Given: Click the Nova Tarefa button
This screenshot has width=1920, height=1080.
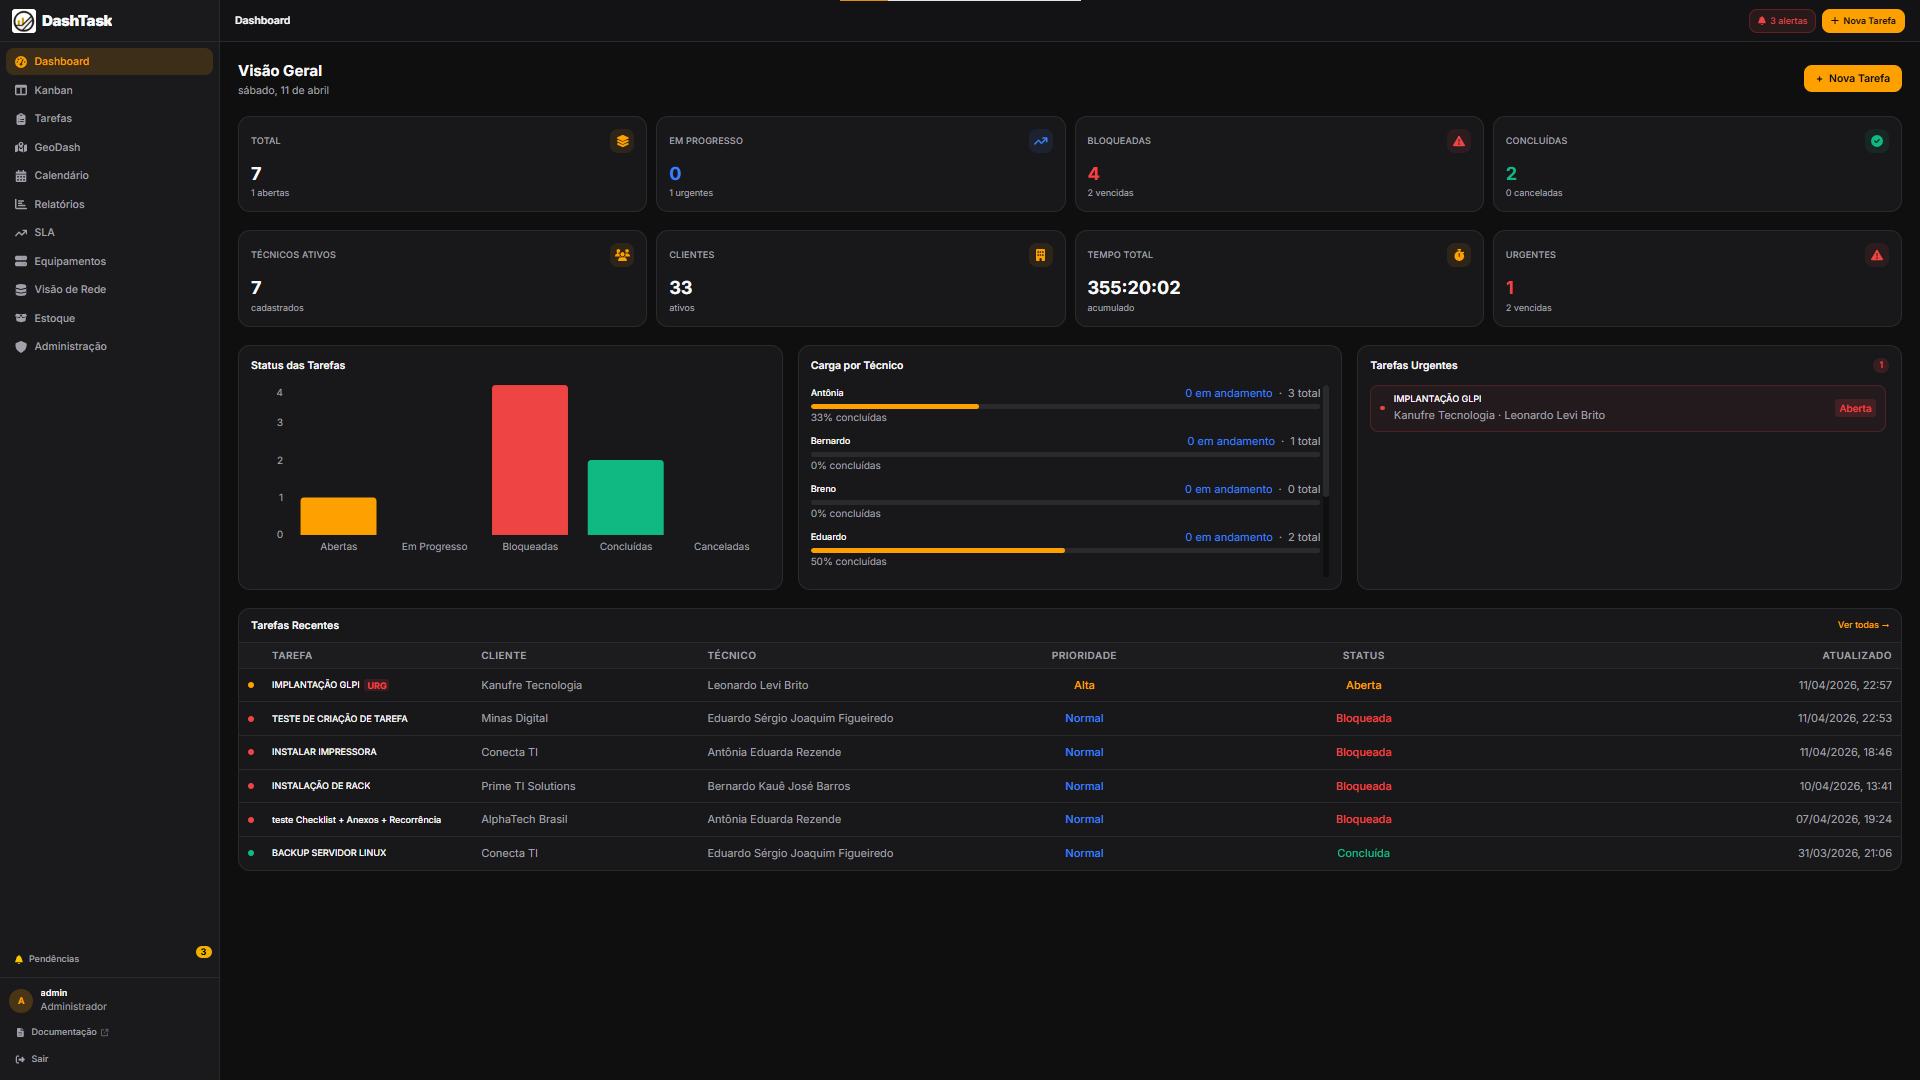Looking at the screenshot, I should (x=1852, y=78).
